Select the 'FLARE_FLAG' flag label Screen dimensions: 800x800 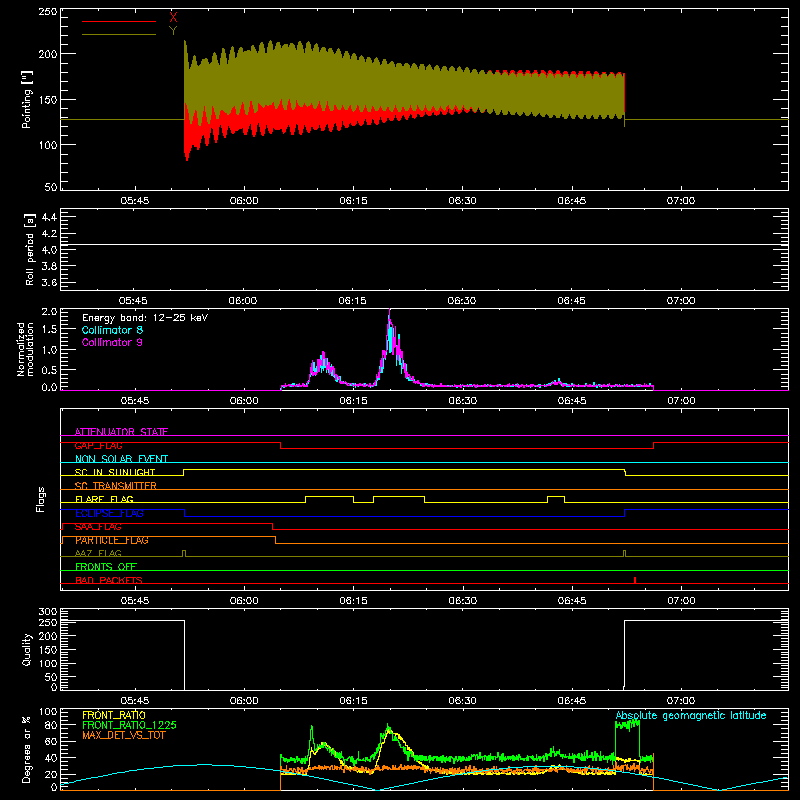pyautogui.click(x=104, y=499)
